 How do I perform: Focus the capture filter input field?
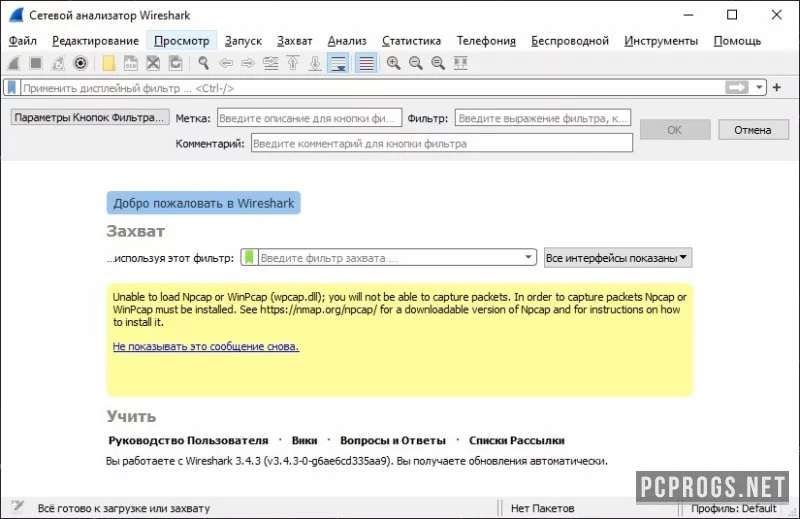[390, 257]
